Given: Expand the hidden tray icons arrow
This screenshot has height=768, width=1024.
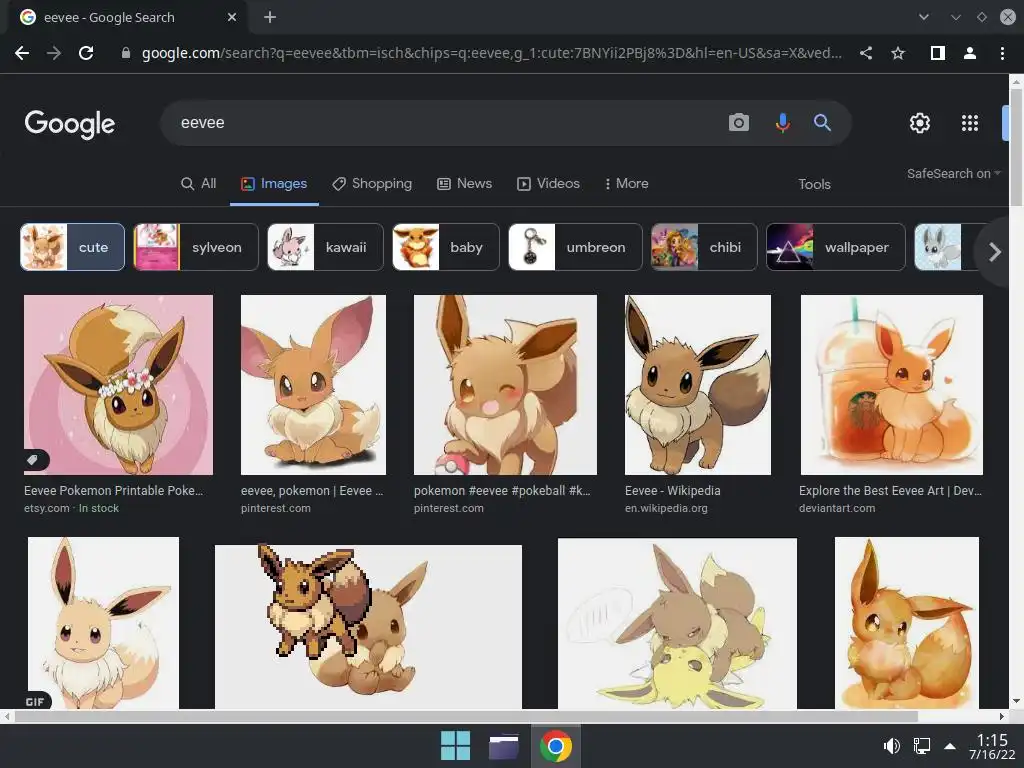Looking at the screenshot, I should tap(950, 746).
